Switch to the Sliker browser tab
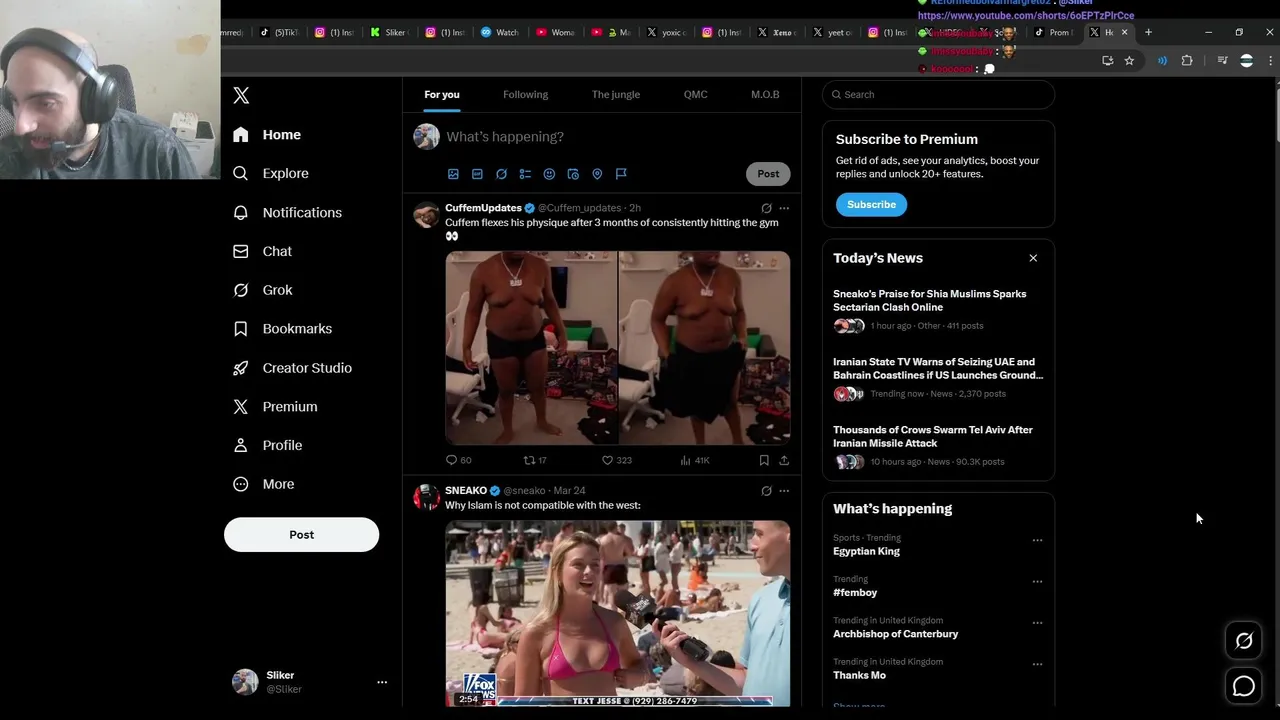1280x720 pixels. 390,32
